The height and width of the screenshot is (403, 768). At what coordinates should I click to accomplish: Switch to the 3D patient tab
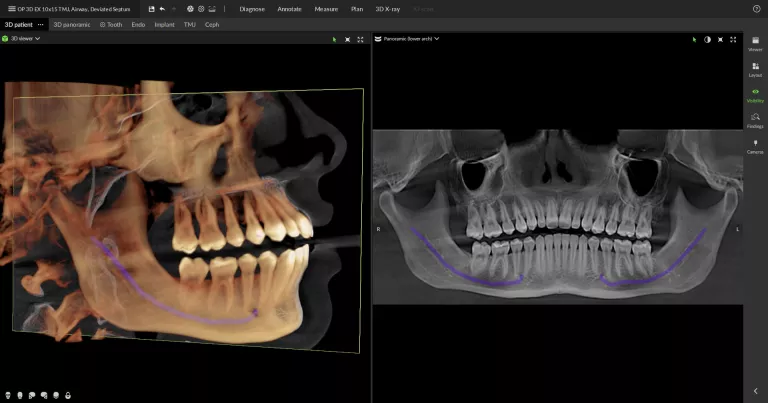(x=19, y=24)
